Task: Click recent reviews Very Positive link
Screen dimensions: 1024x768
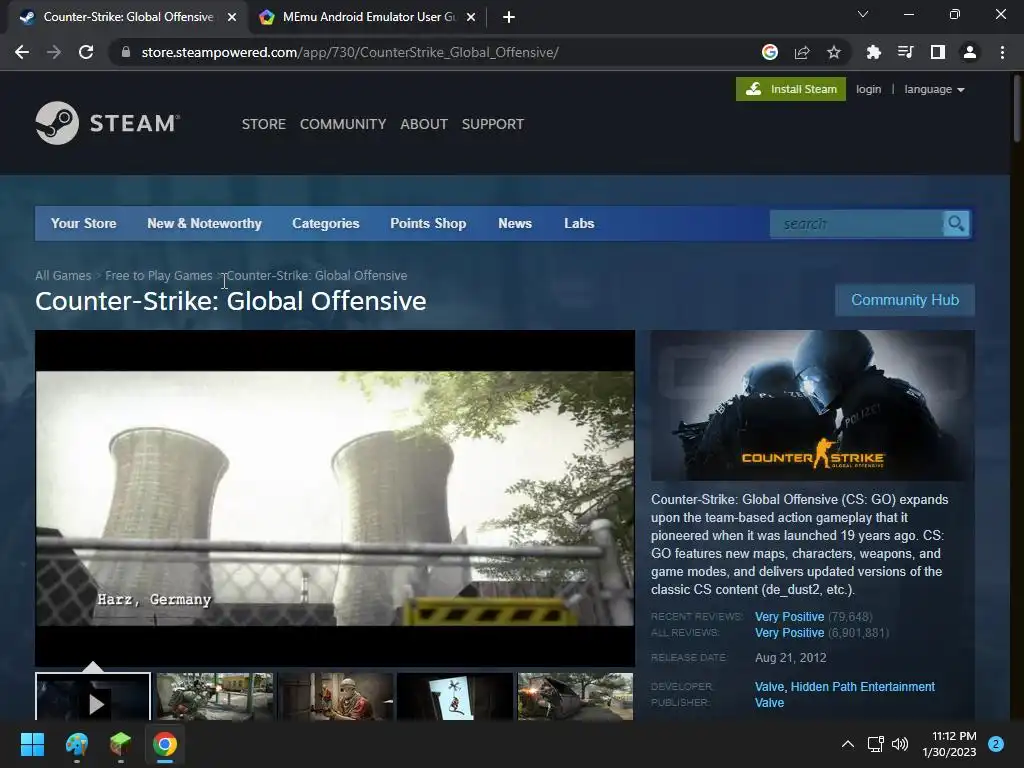Action: (790, 616)
